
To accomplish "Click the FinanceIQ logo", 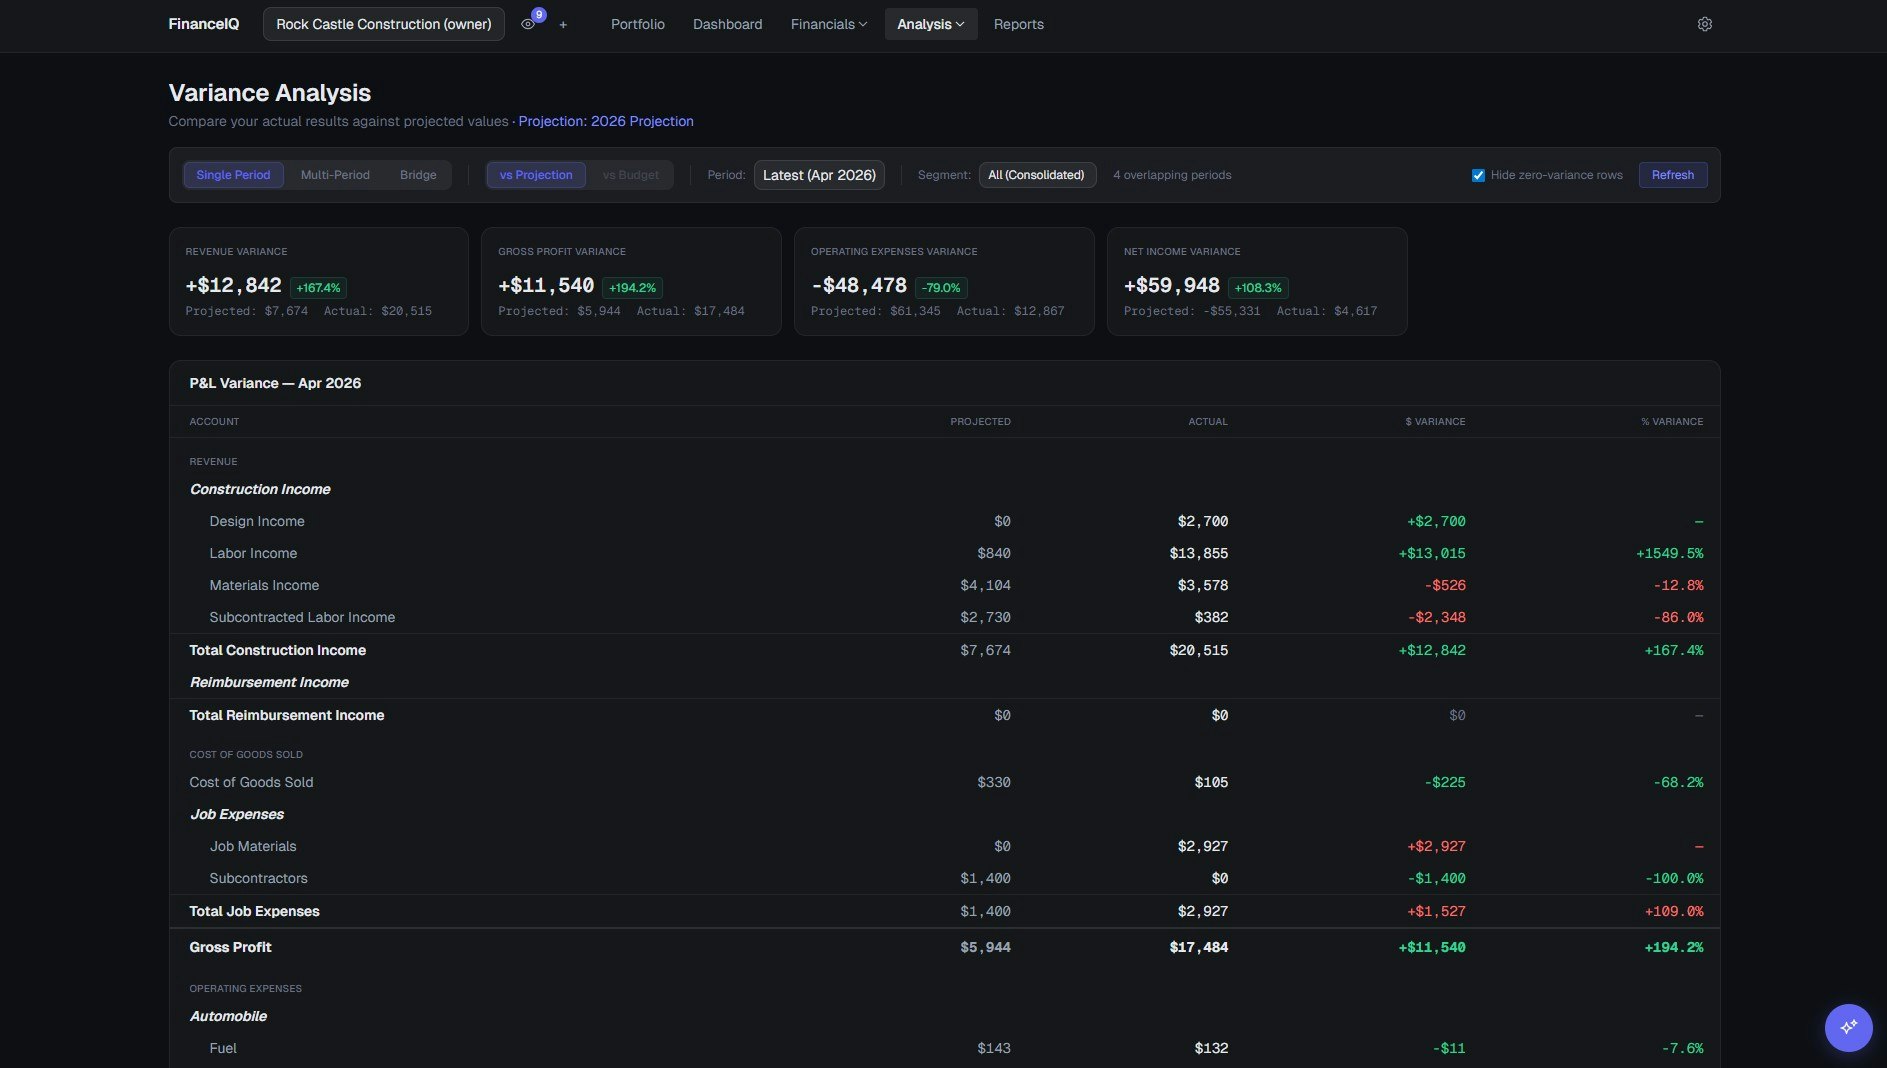I will pos(204,23).
